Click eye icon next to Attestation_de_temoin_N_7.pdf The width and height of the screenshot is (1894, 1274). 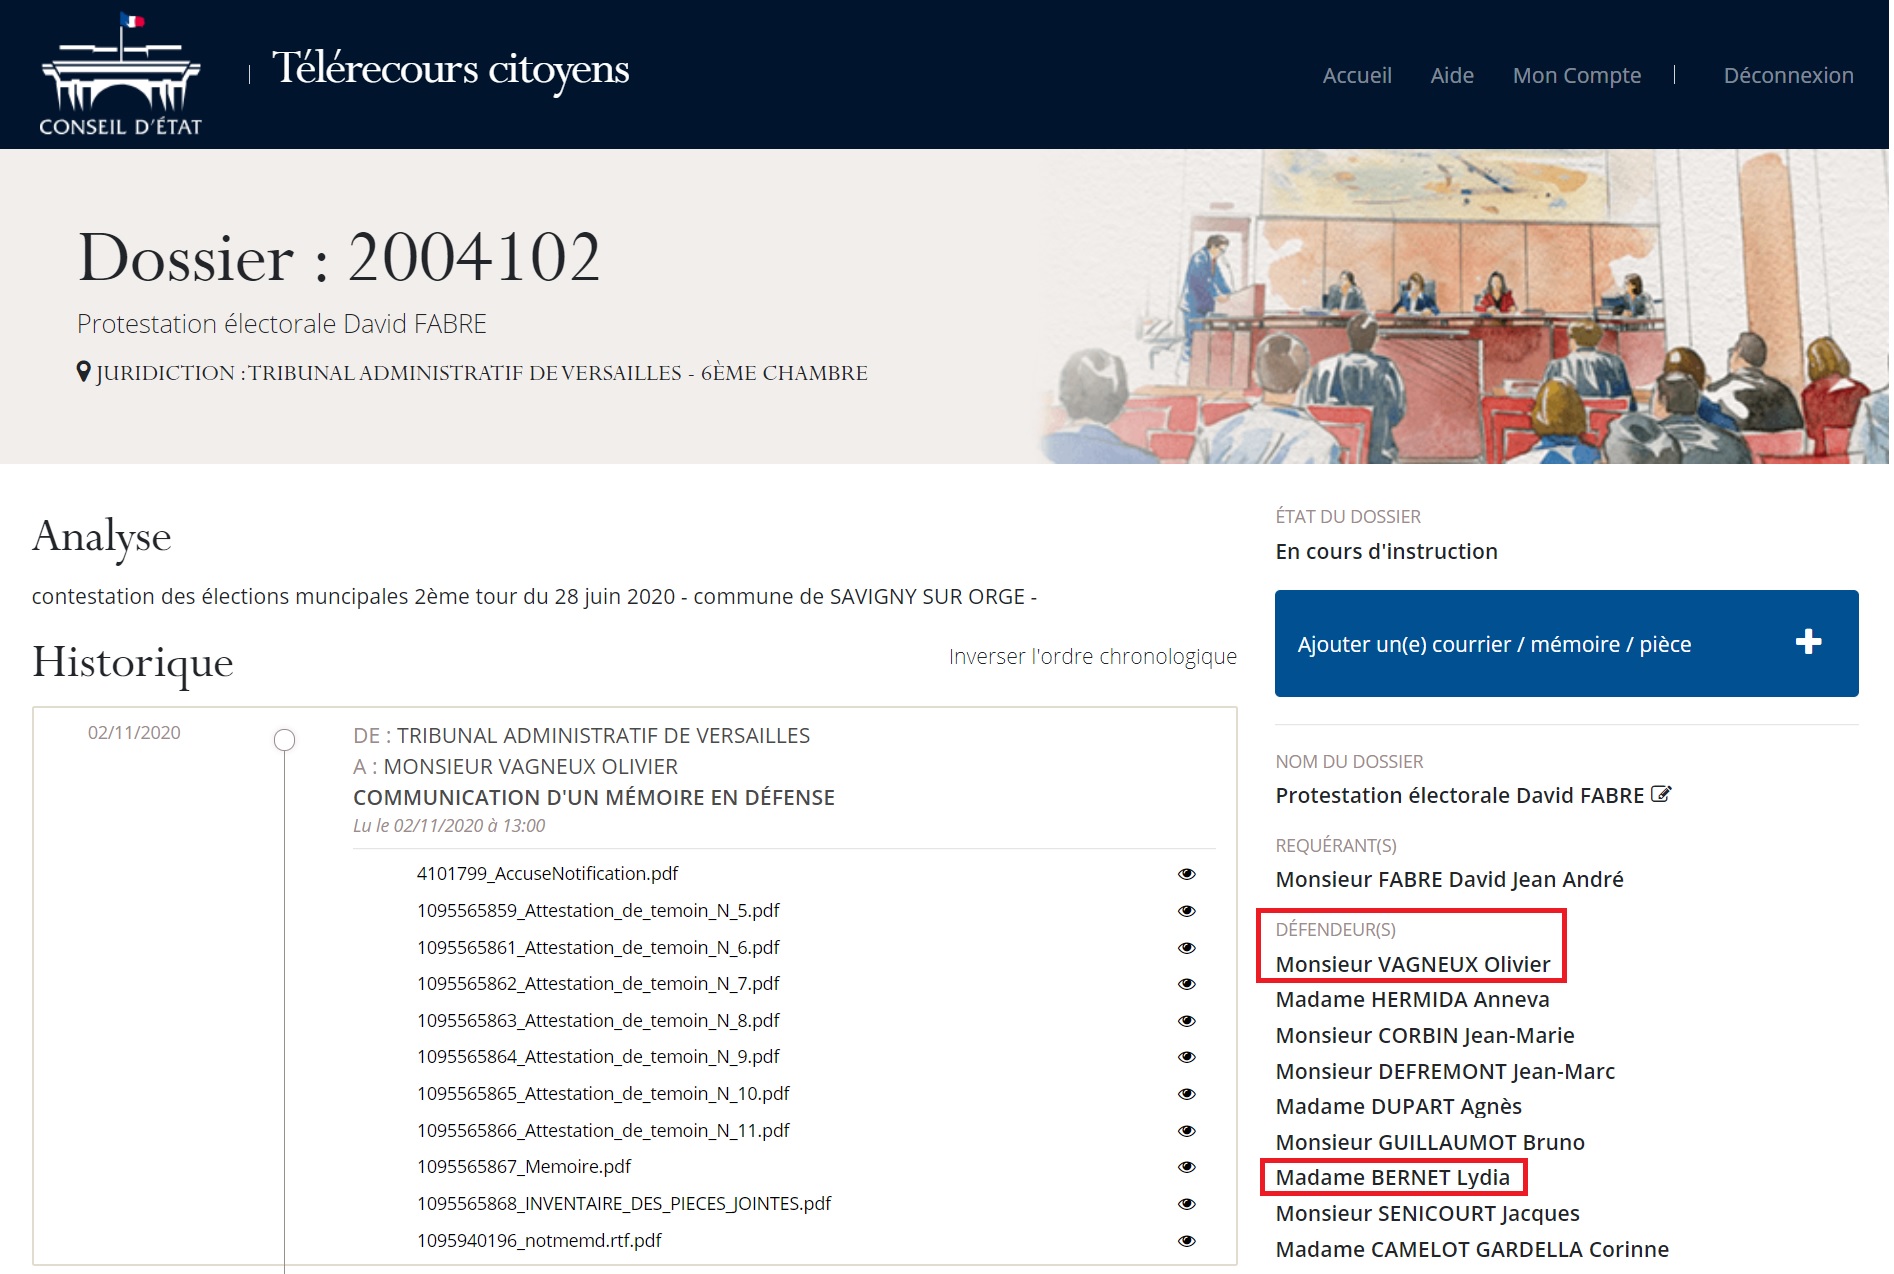1187,984
